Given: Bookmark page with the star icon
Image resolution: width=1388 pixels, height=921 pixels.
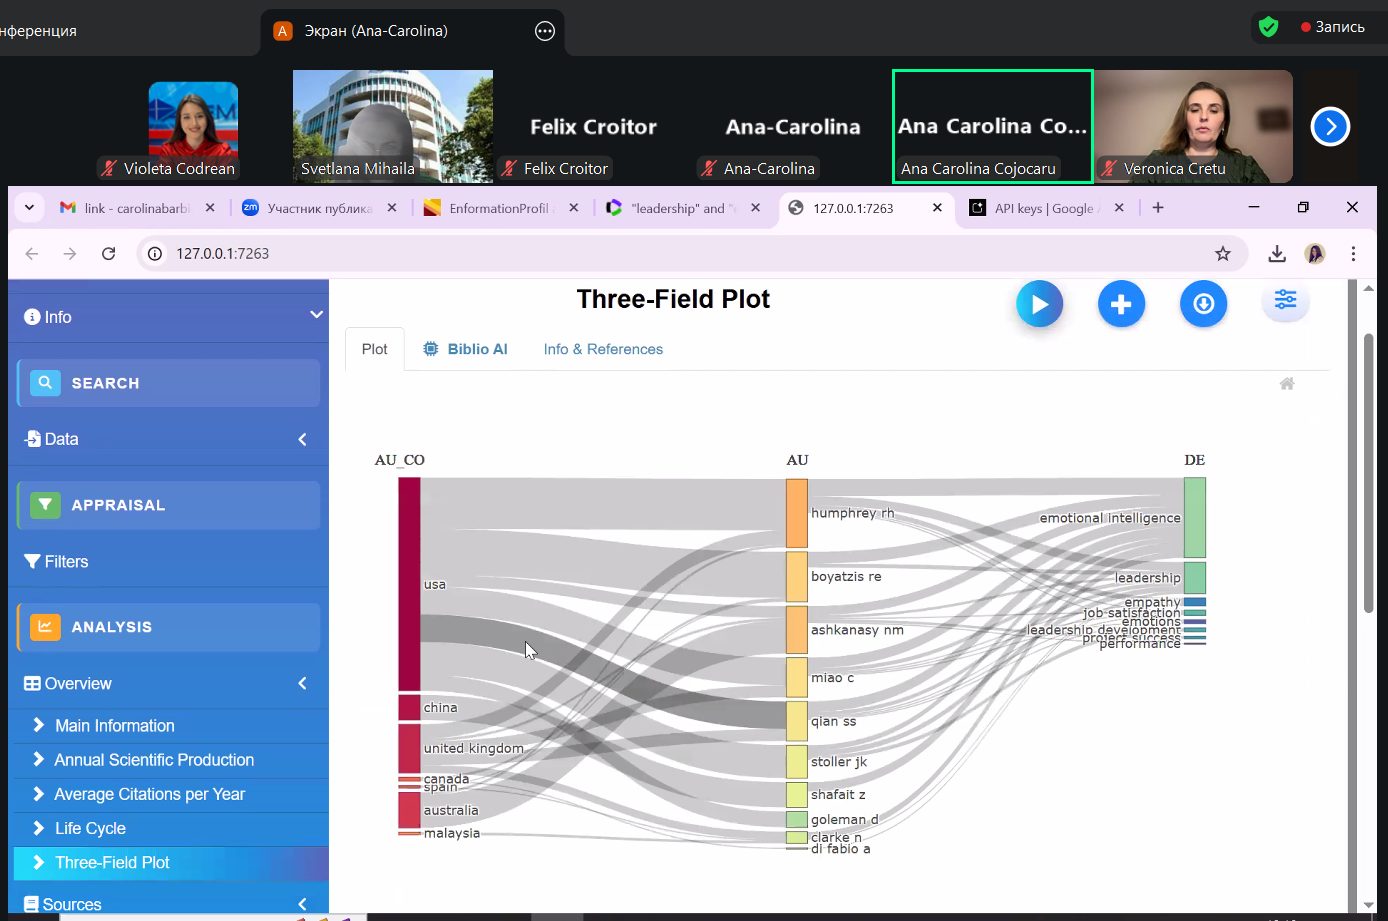Looking at the screenshot, I should pyautogui.click(x=1222, y=254).
